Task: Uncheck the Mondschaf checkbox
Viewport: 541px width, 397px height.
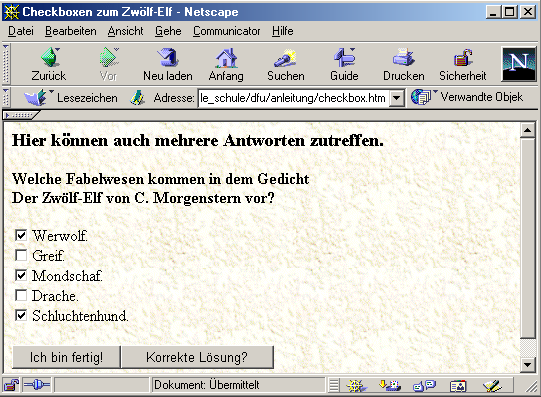Action: pyautogui.click(x=21, y=276)
